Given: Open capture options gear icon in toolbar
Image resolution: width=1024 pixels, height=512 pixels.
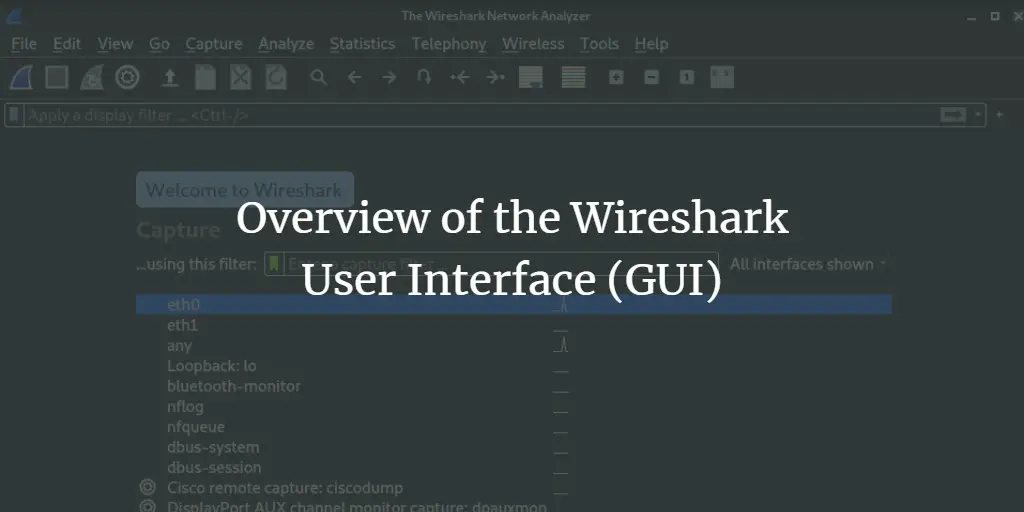Looking at the screenshot, I should tap(127, 78).
